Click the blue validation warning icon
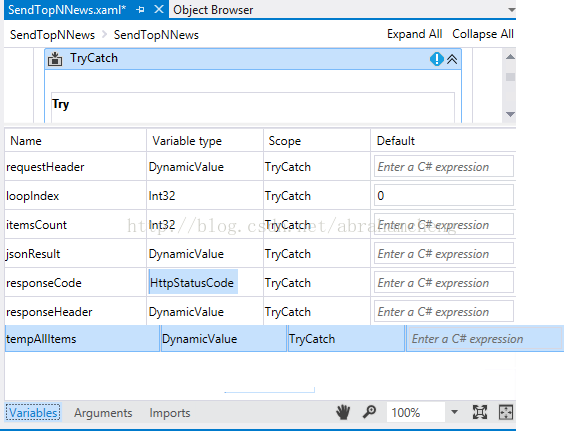This screenshot has height=431, width=564. [x=437, y=59]
